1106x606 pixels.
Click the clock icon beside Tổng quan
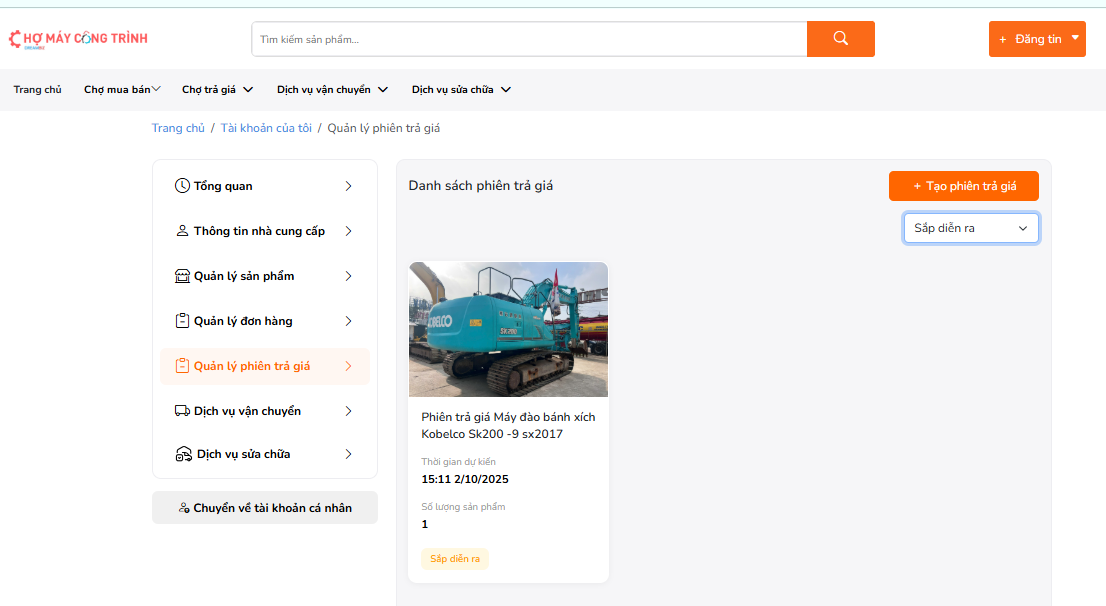click(x=182, y=186)
